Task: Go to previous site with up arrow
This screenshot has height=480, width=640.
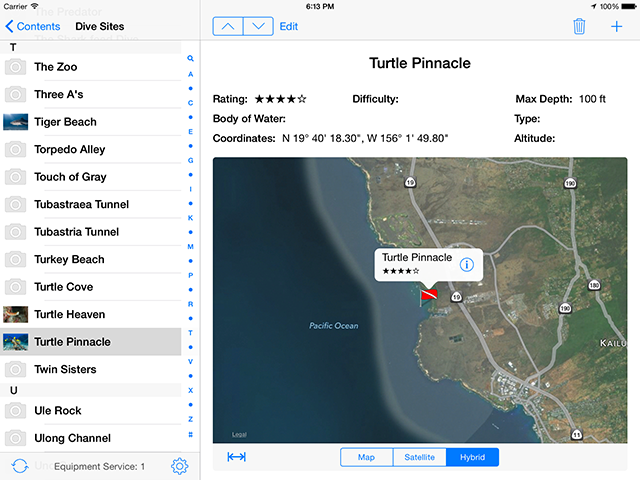Action: tap(228, 26)
